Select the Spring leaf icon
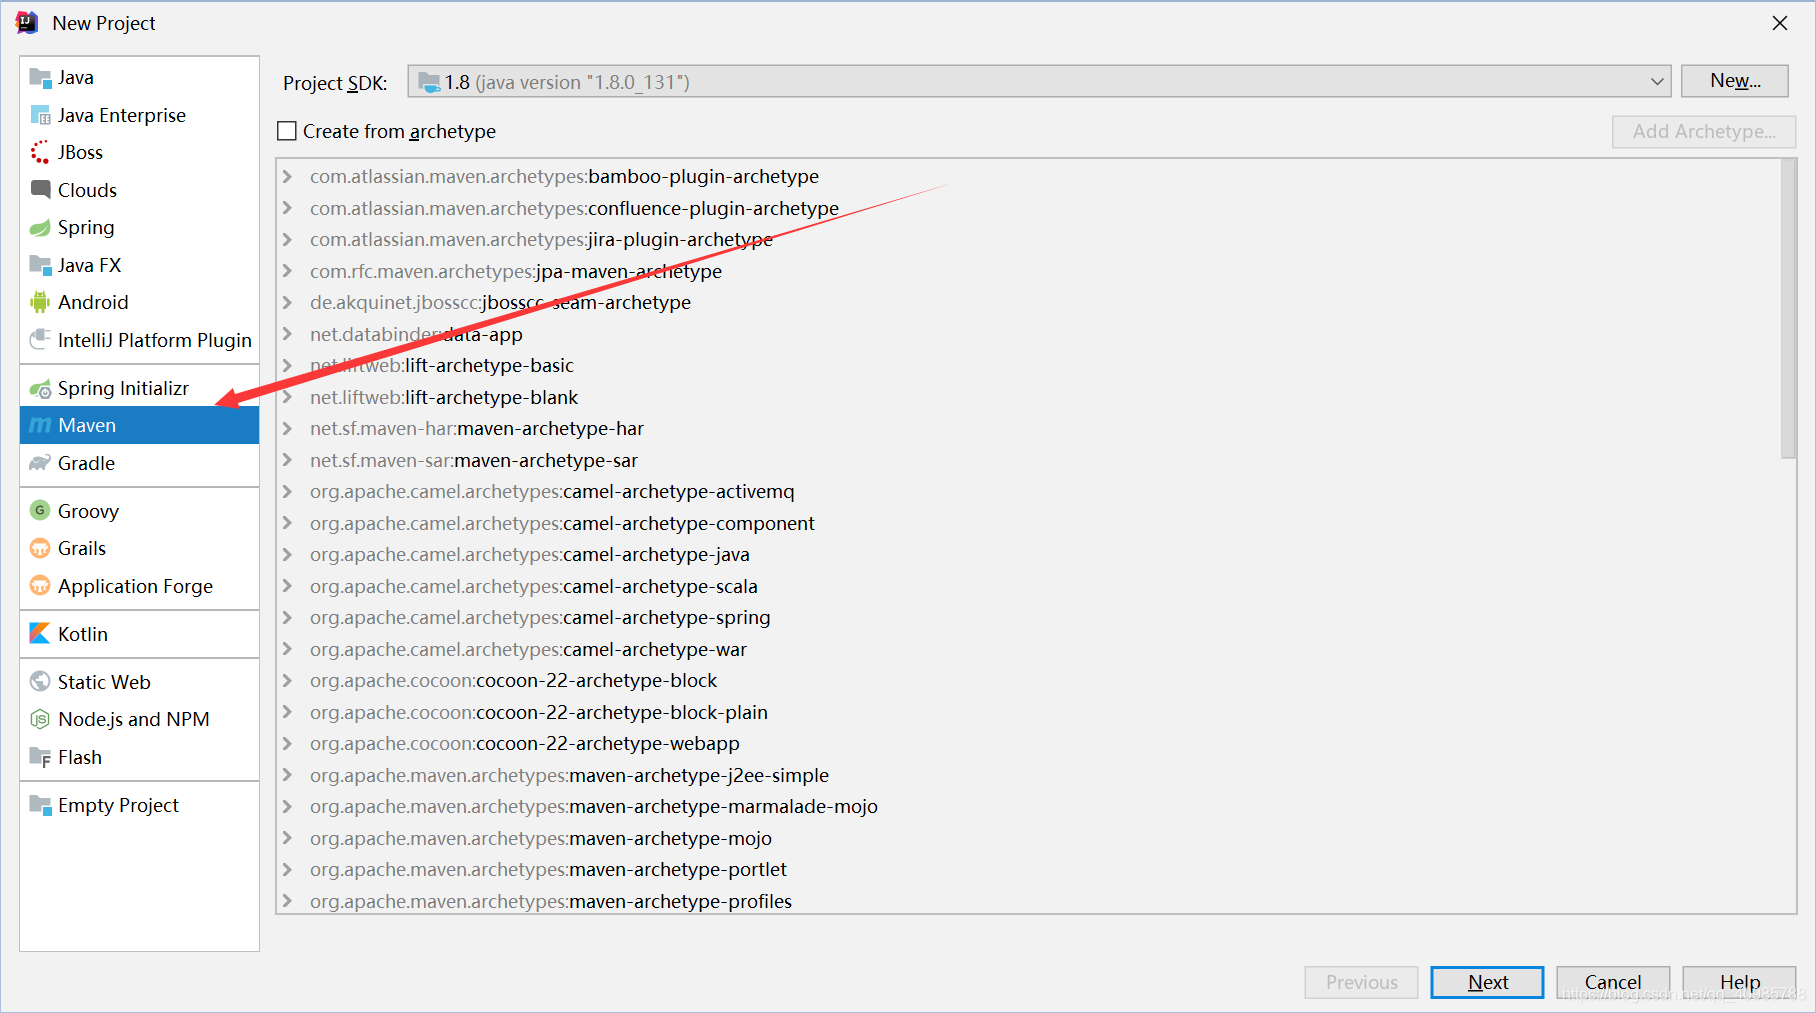The width and height of the screenshot is (1816, 1013). click(40, 228)
